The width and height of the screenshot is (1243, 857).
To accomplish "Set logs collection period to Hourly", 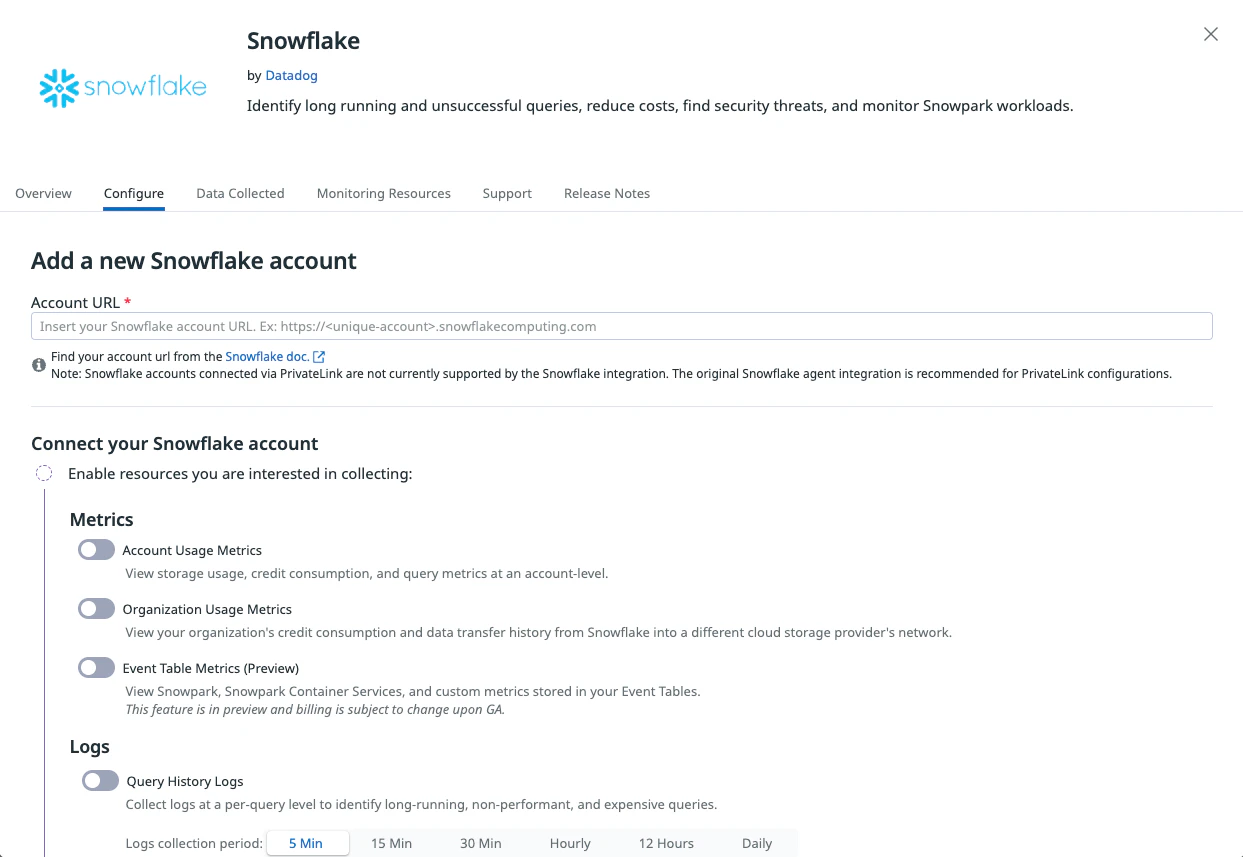I will click(570, 843).
